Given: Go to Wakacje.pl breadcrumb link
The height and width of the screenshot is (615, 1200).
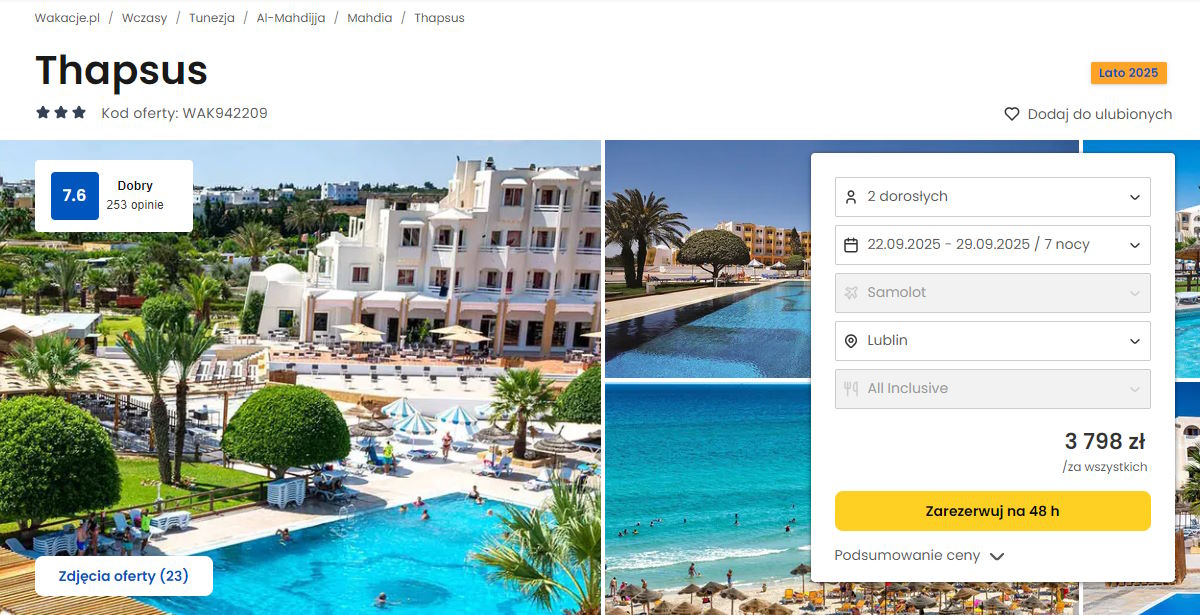Looking at the screenshot, I should coord(67,18).
